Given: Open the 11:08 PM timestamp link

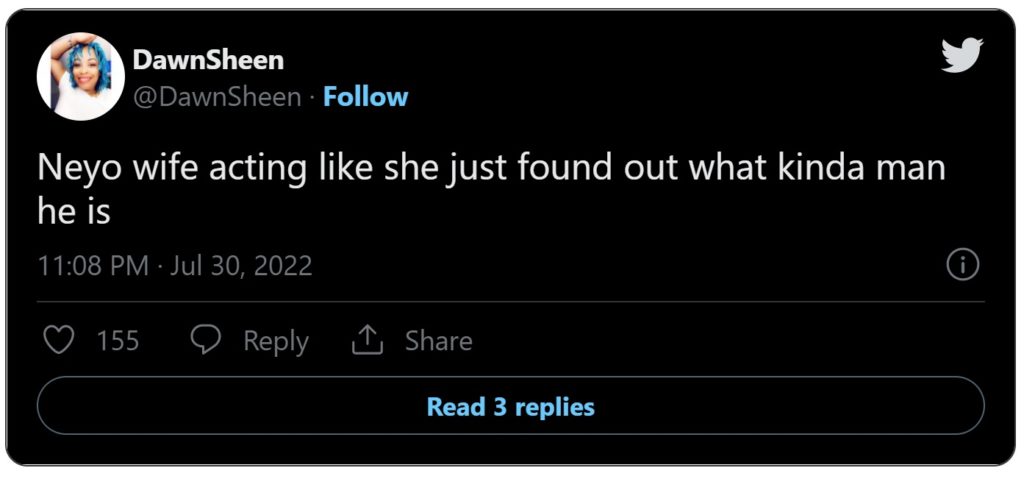Looking at the screenshot, I should [x=93, y=266].
